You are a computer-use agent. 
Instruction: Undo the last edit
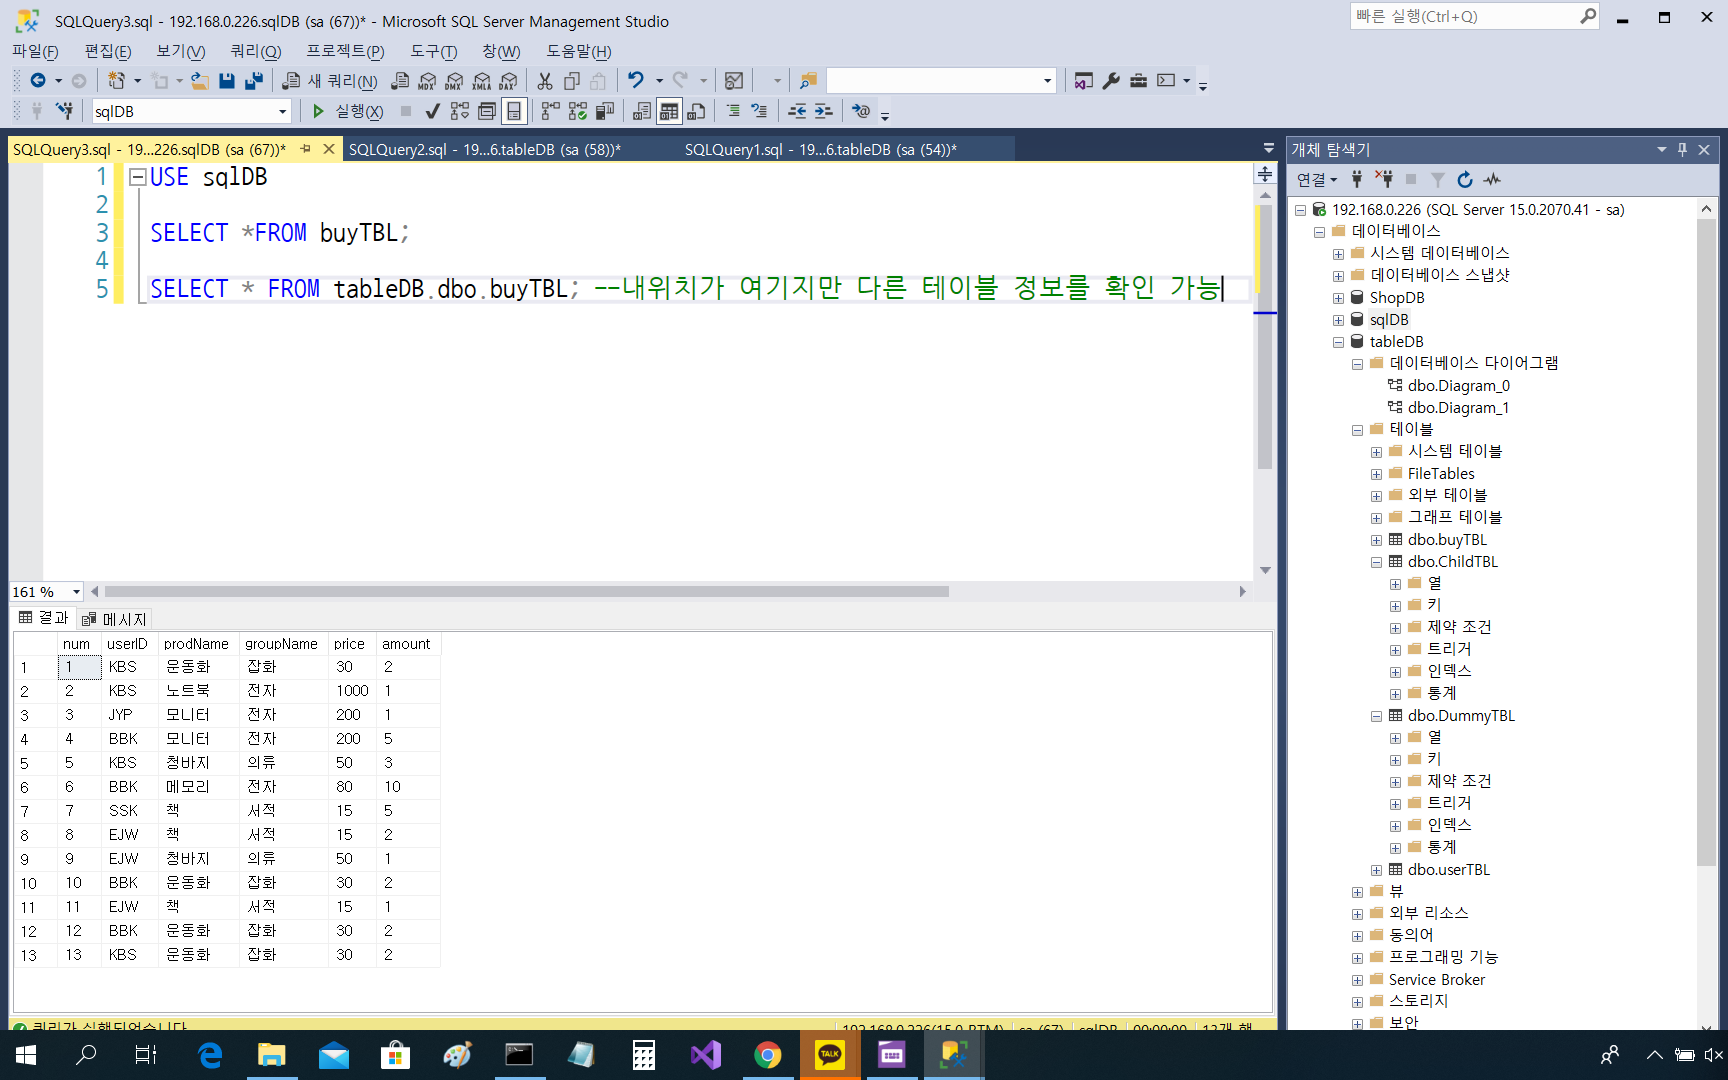(635, 80)
